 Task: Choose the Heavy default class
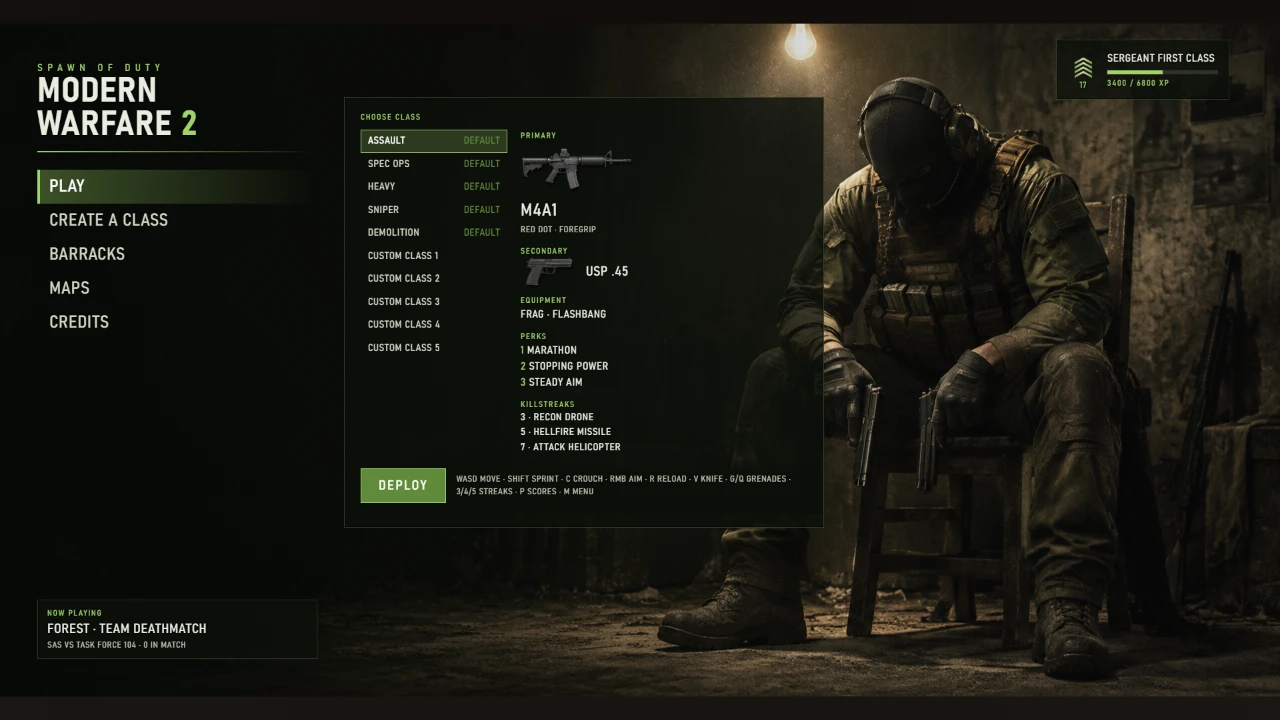pyautogui.click(x=434, y=187)
